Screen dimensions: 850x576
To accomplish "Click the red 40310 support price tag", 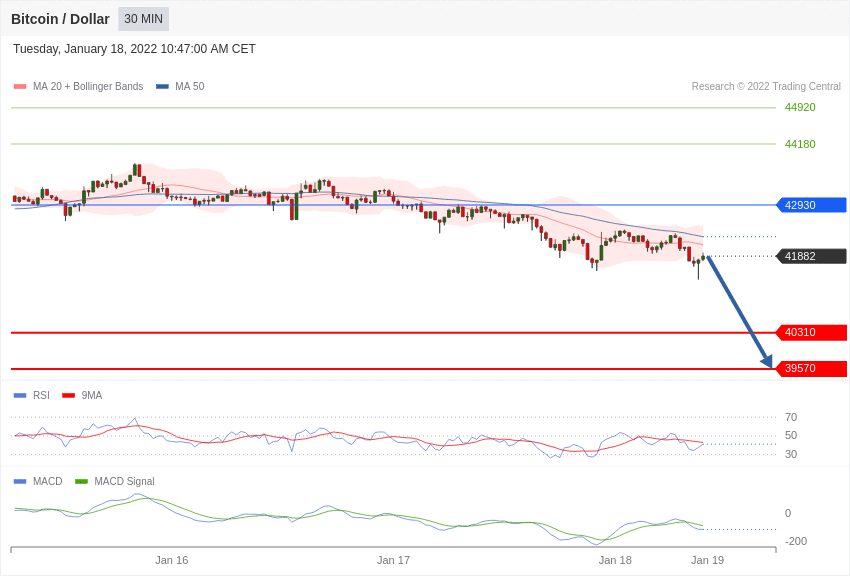I will [812, 332].
